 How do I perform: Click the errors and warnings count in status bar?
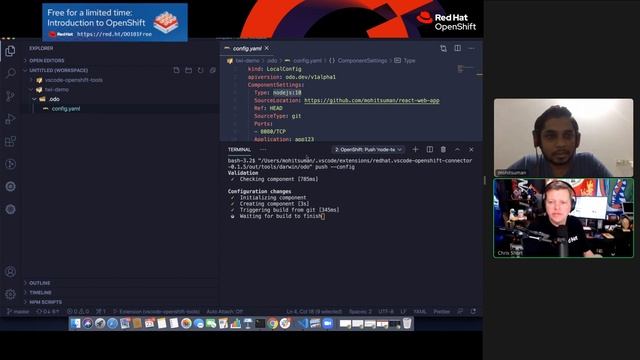78,311
